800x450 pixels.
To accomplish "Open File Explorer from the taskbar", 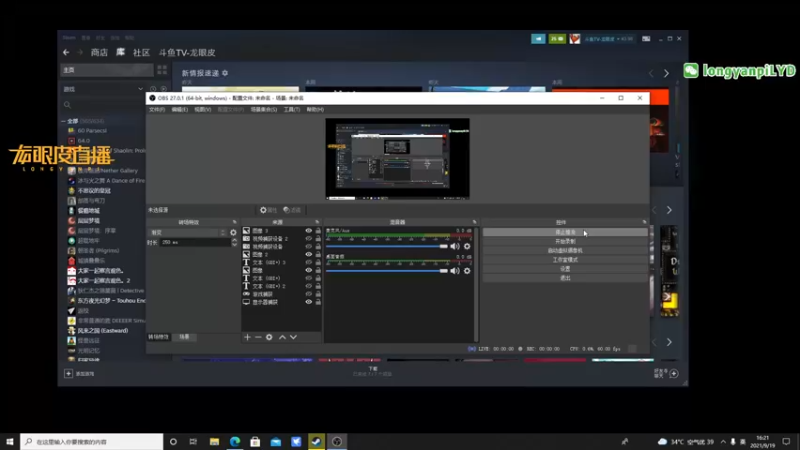I will 214,441.
